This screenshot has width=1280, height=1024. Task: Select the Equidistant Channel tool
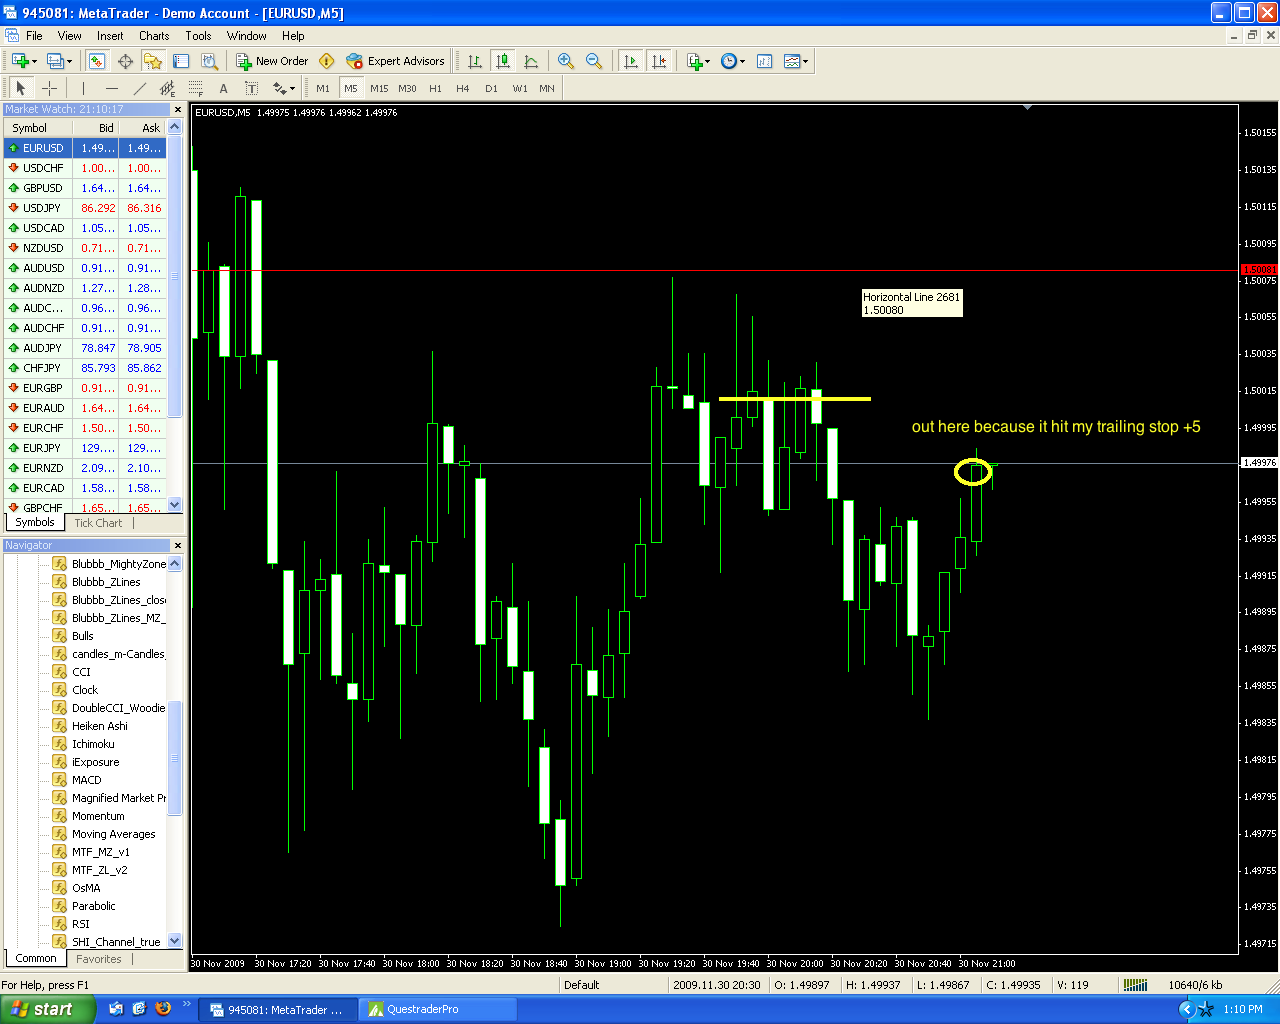coord(167,88)
